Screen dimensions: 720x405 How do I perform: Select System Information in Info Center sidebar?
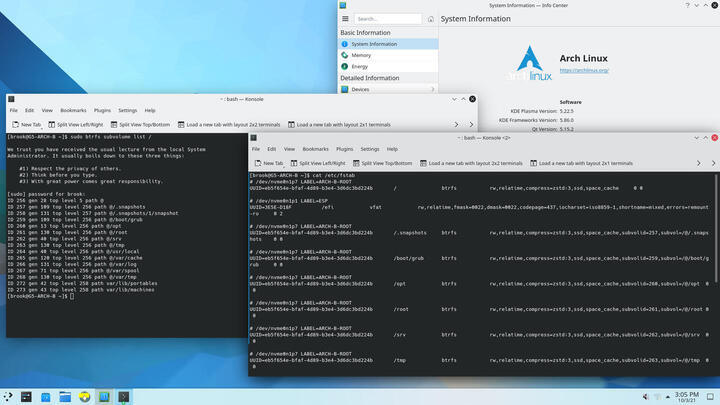(388, 44)
